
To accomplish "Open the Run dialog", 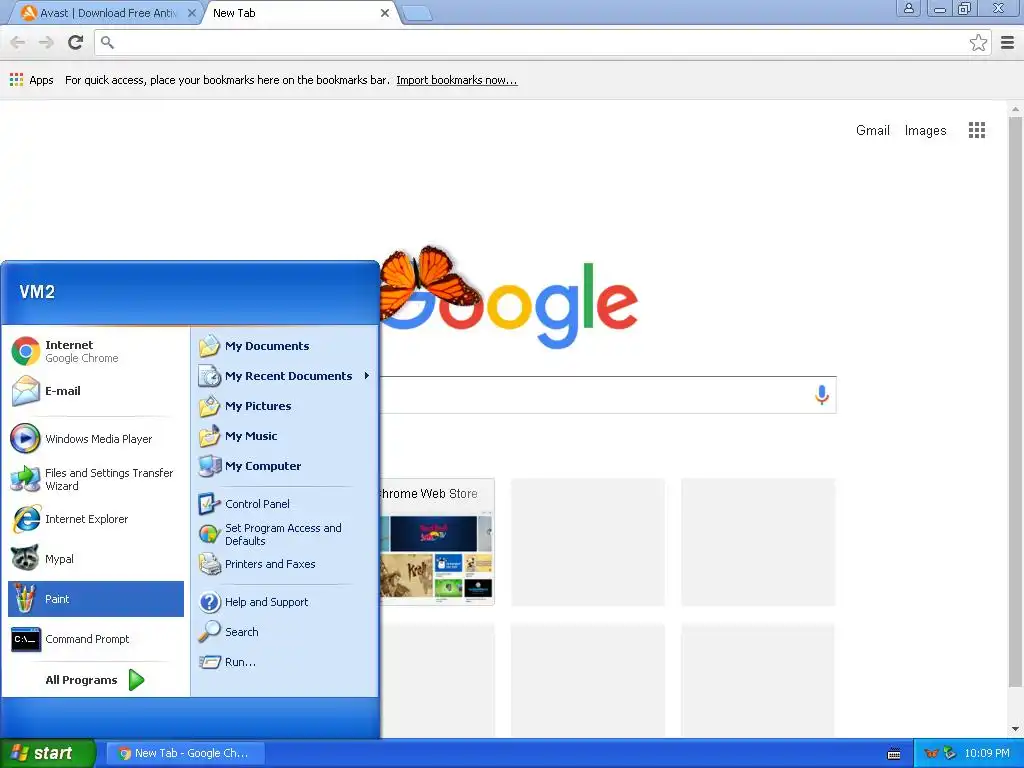I will coord(284,662).
